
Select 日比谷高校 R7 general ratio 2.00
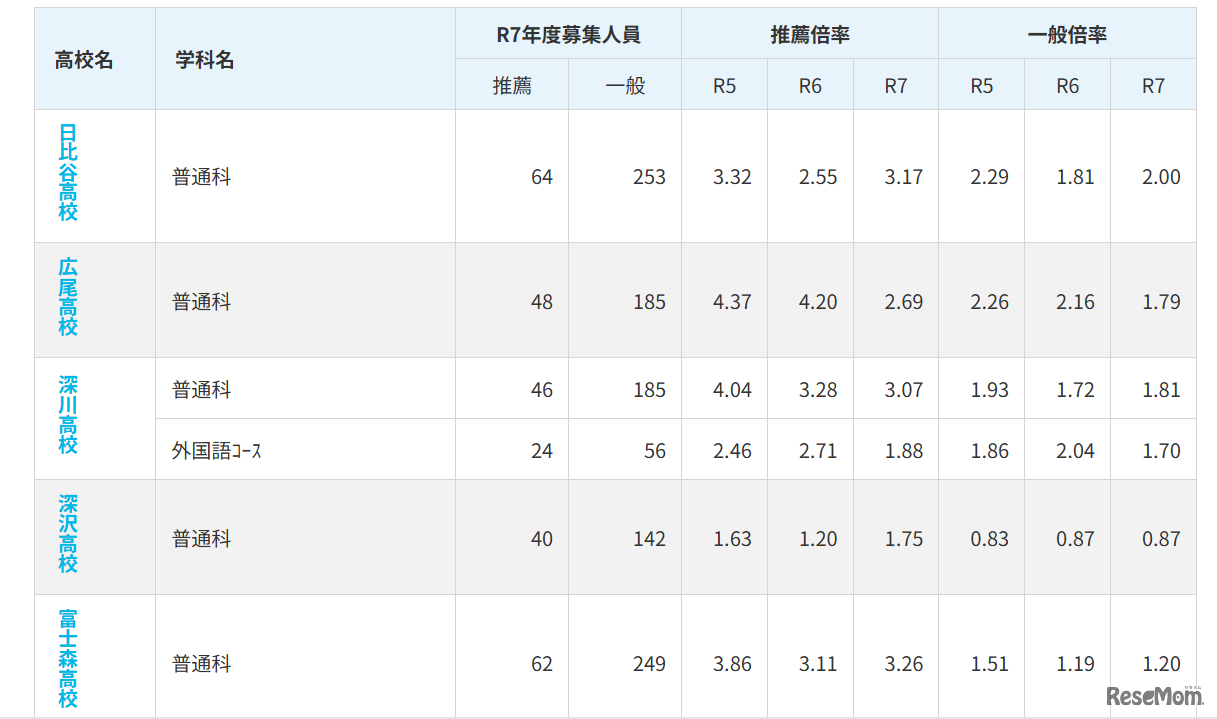pos(1161,177)
